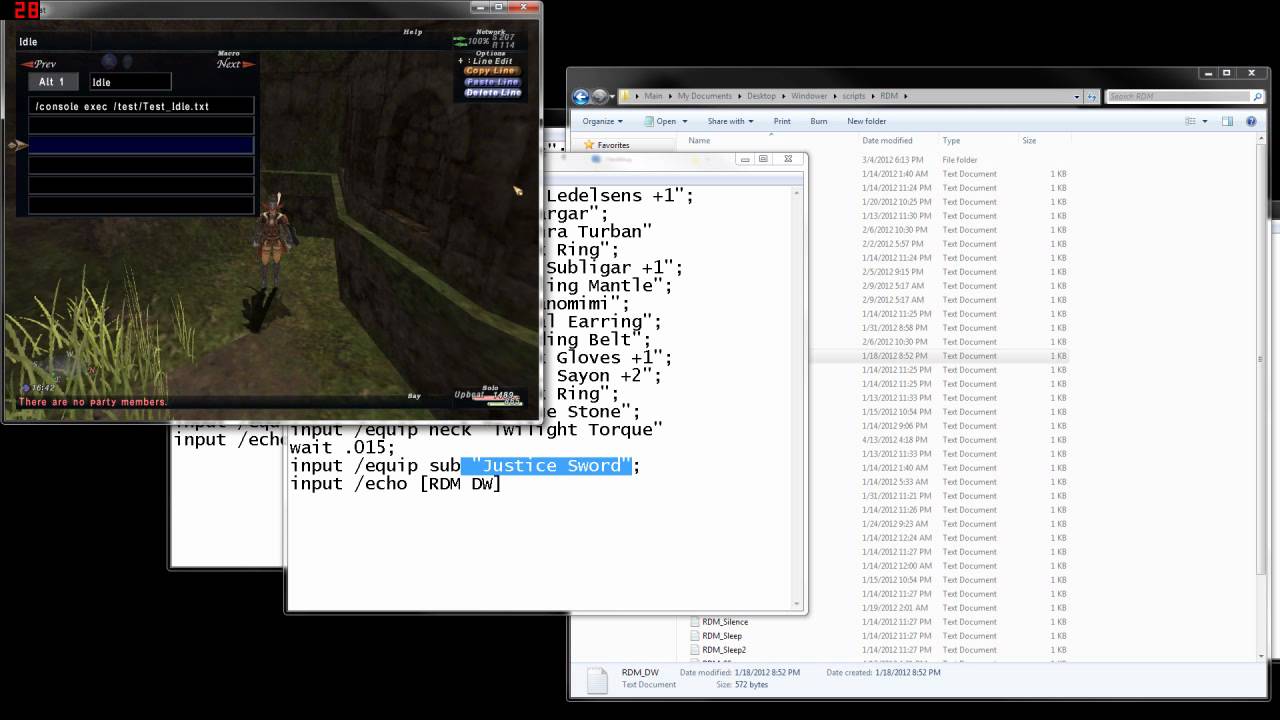This screenshot has width=1280, height=720.
Task: Open recent locations dropdown beside forward button
Action: pos(613,97)
